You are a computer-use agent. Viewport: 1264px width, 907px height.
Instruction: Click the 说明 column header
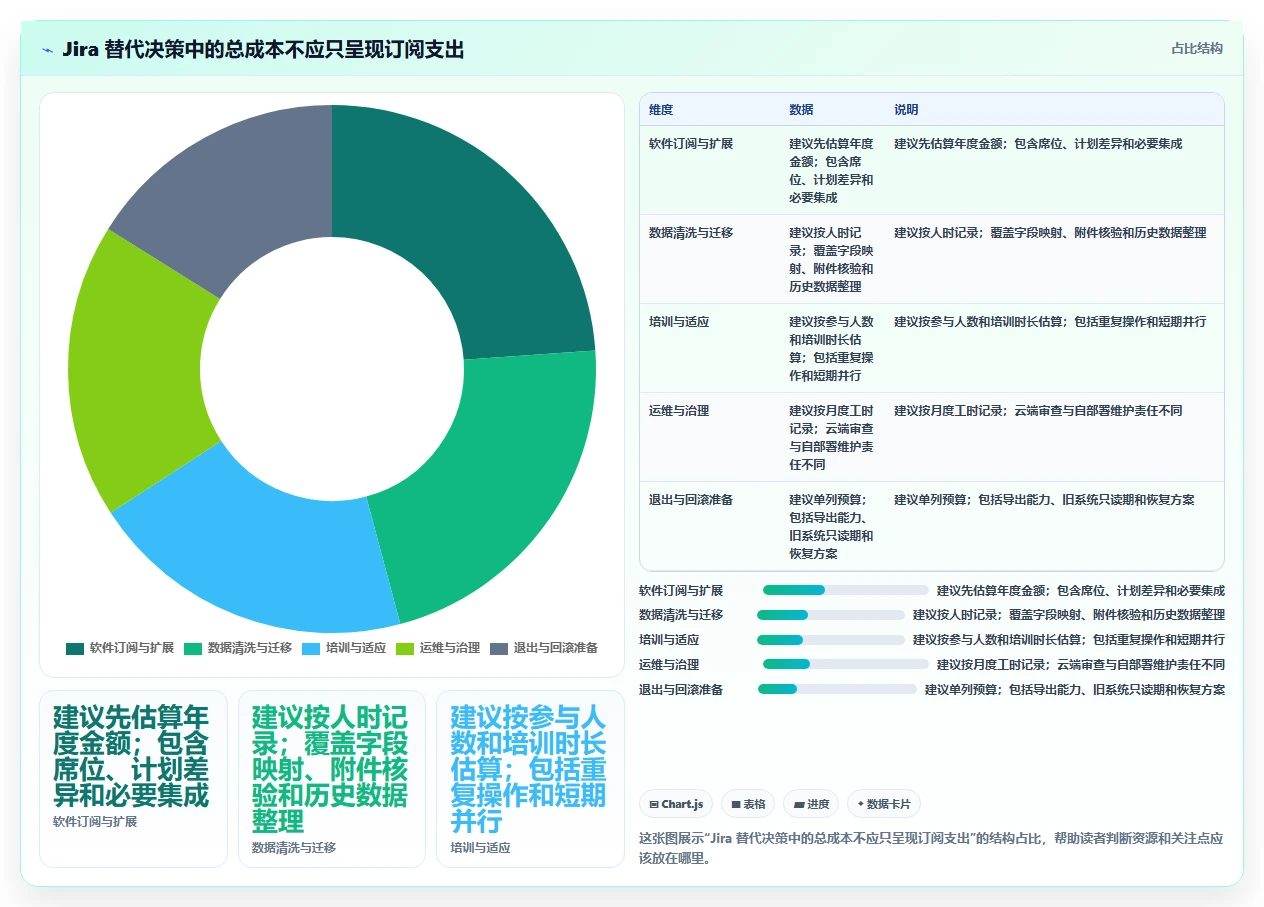pos(906,110)
